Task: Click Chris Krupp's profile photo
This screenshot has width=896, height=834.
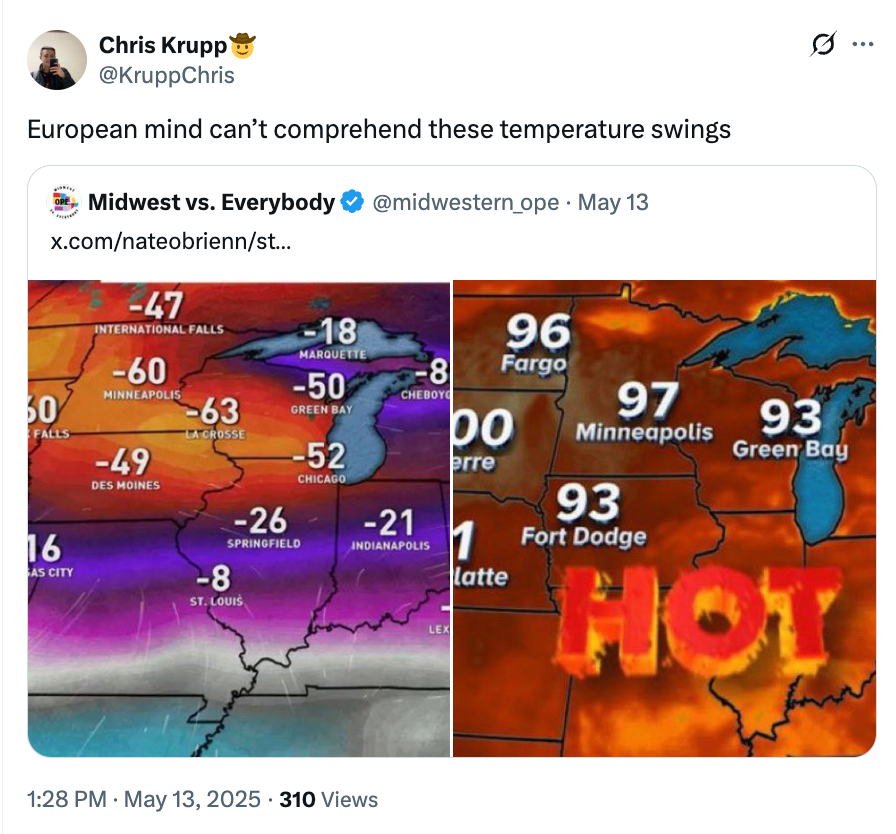Action: coord(57,60)
